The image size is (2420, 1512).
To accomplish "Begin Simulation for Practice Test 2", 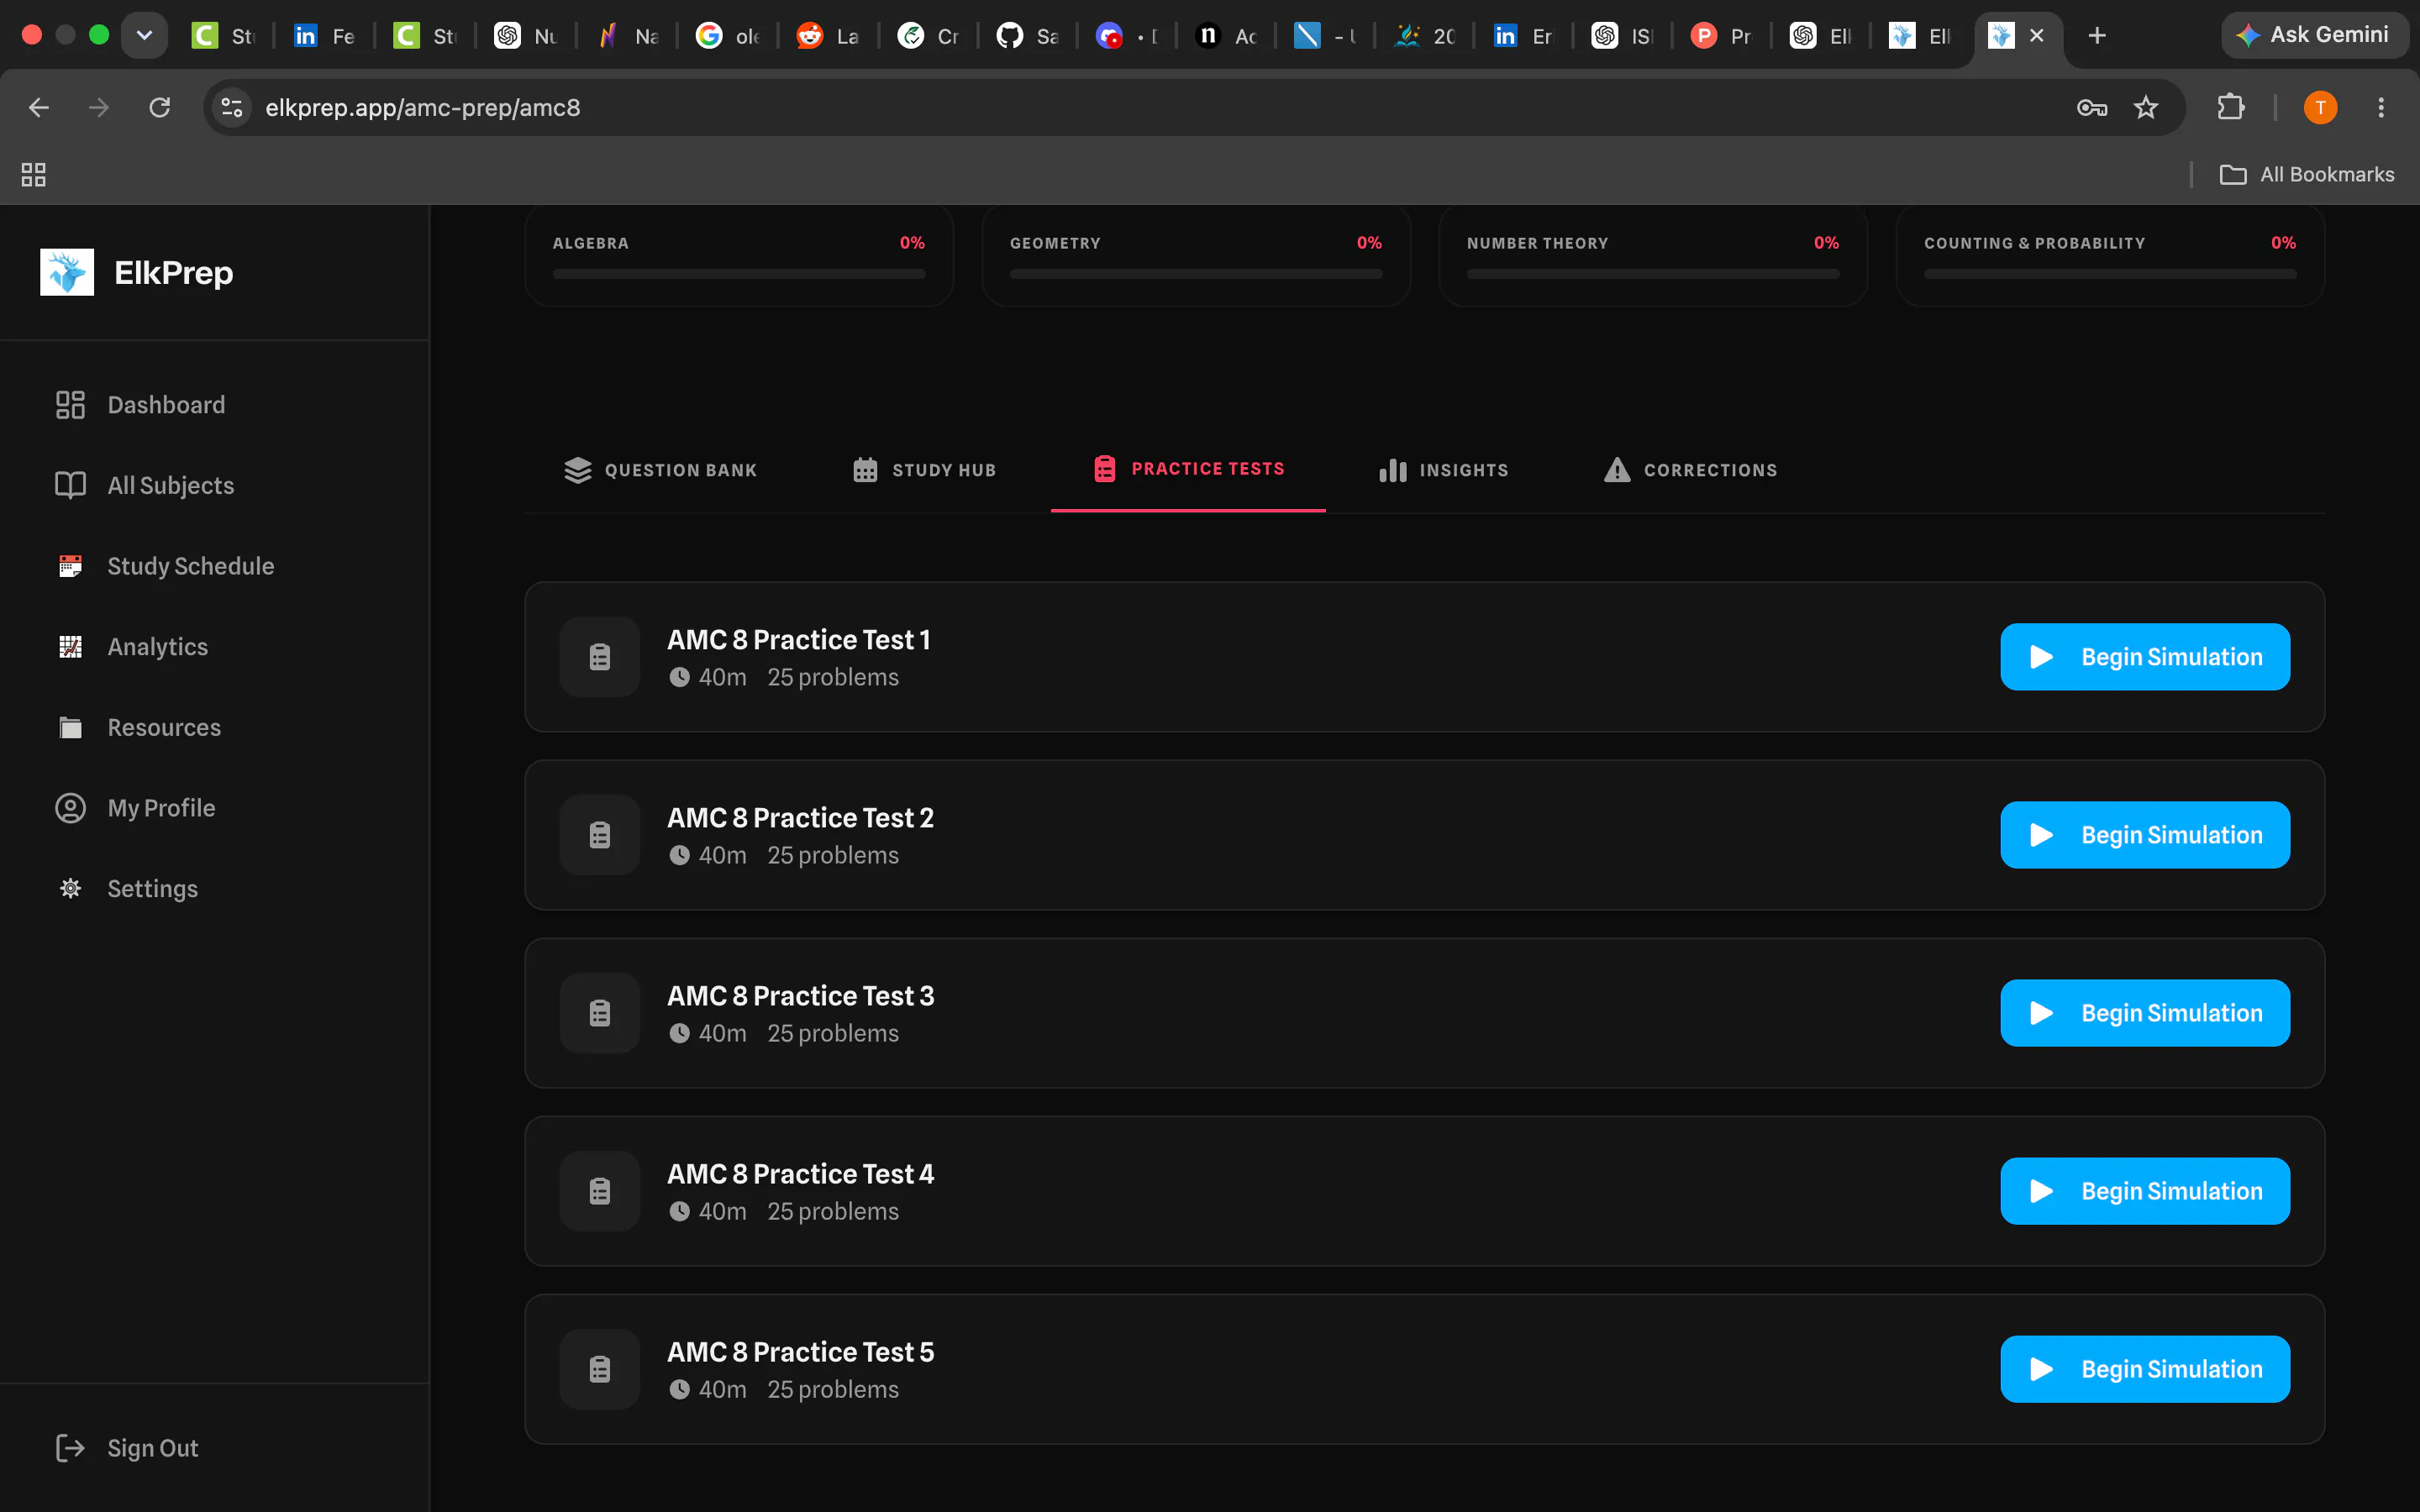I will pos(2145,835).
